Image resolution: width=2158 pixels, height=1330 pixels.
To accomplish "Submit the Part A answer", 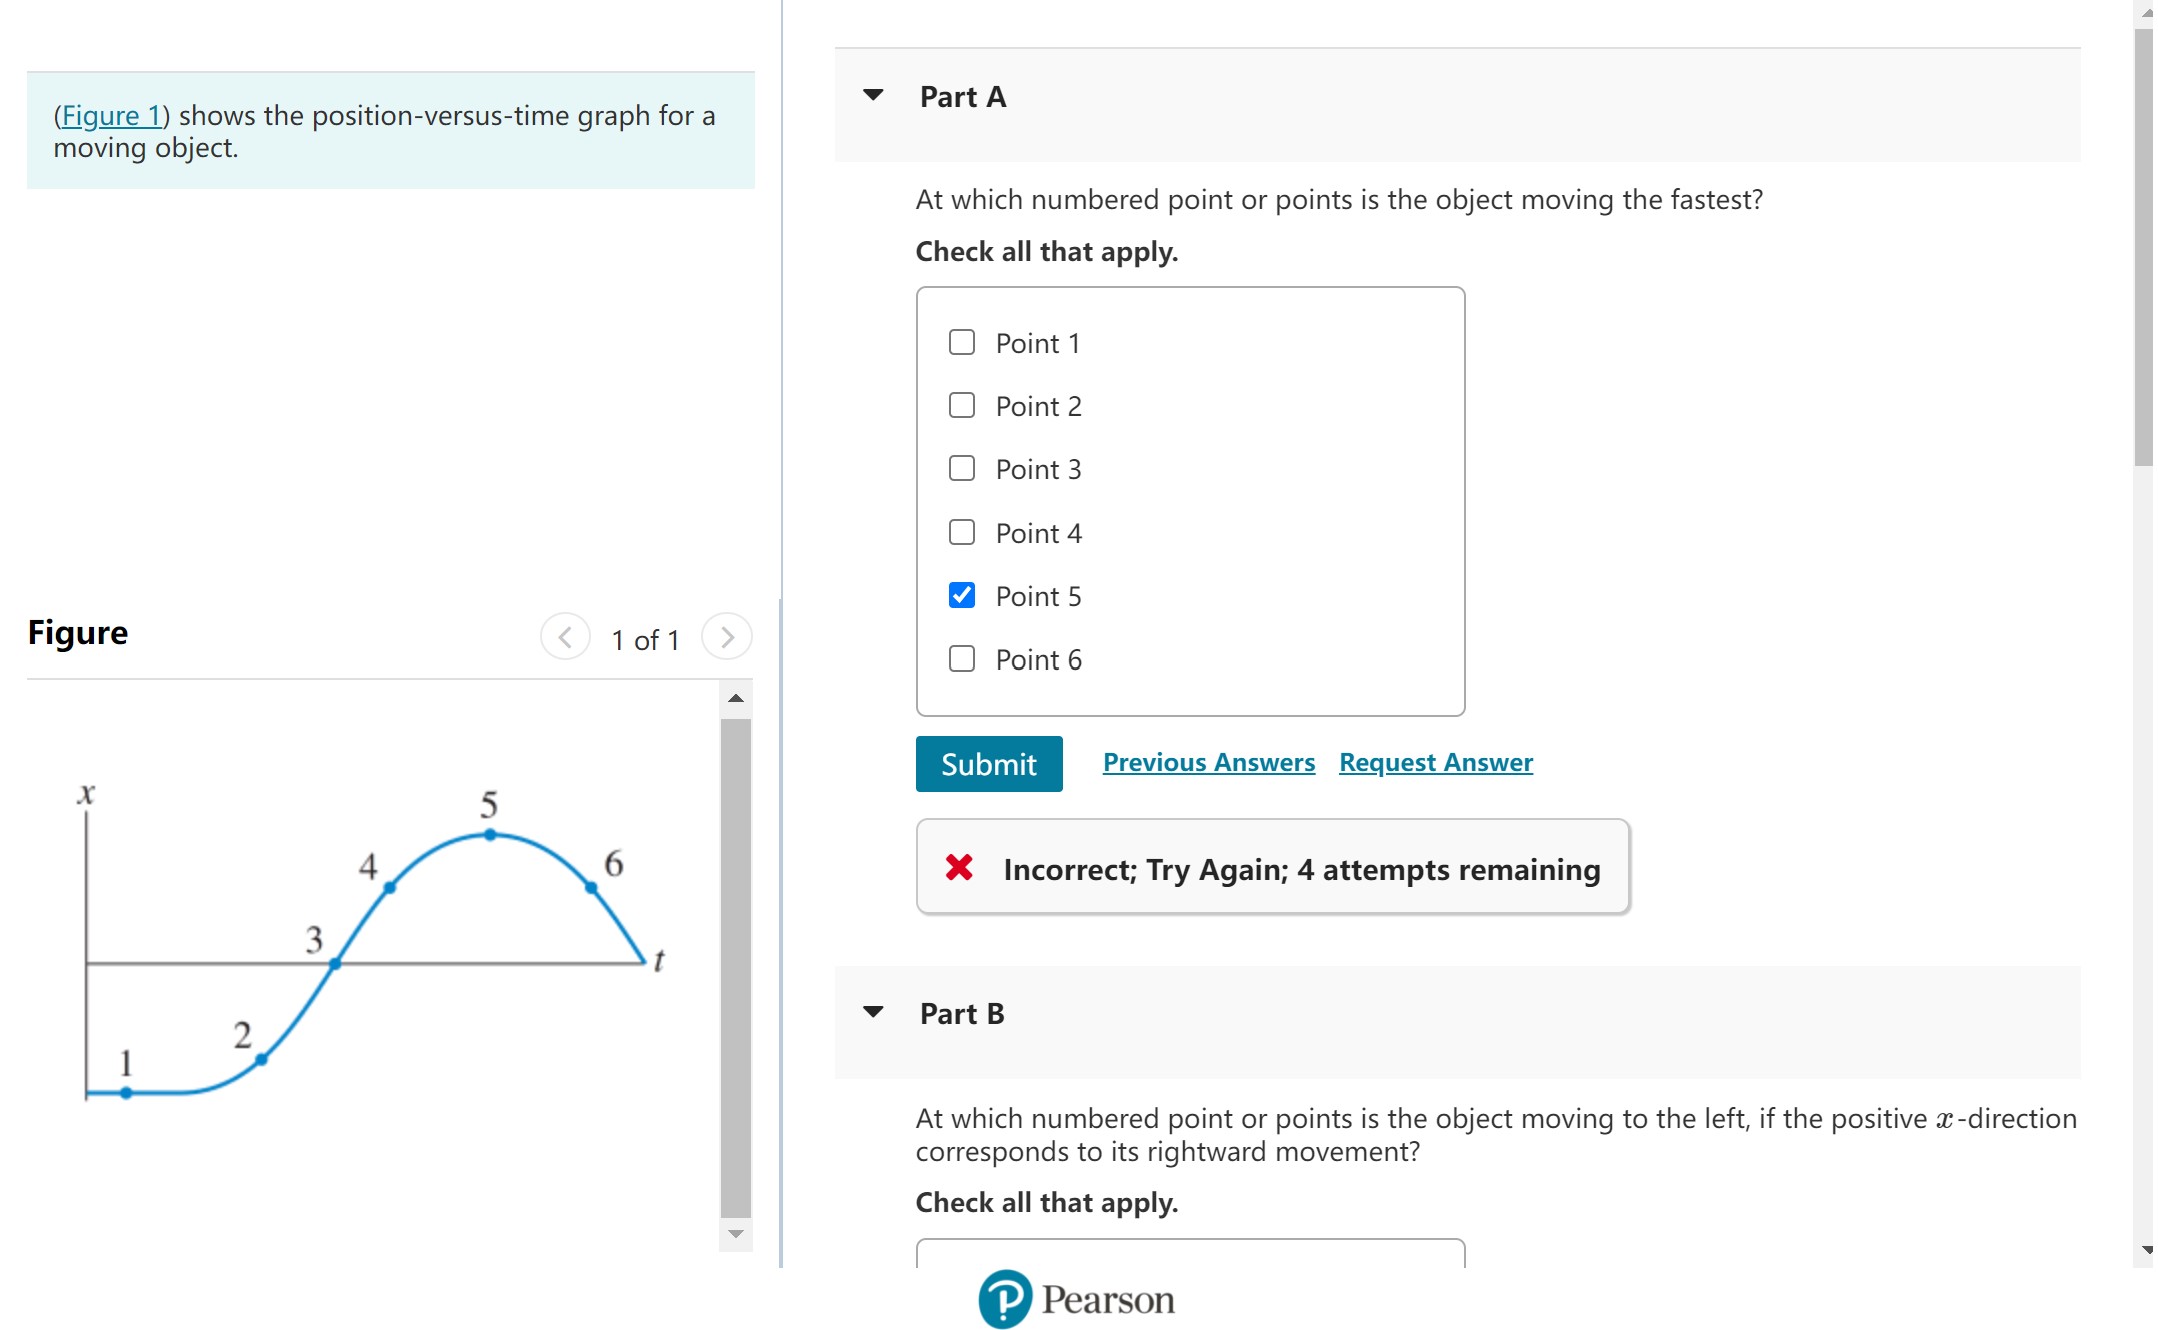I will 988,764.
